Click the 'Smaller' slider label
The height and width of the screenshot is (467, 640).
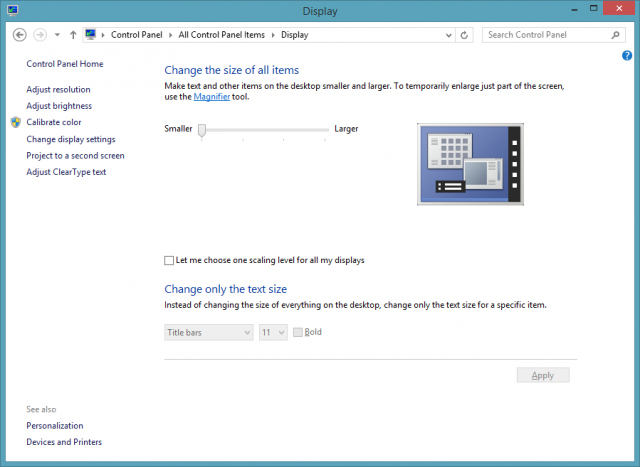[x=178, y=129]
